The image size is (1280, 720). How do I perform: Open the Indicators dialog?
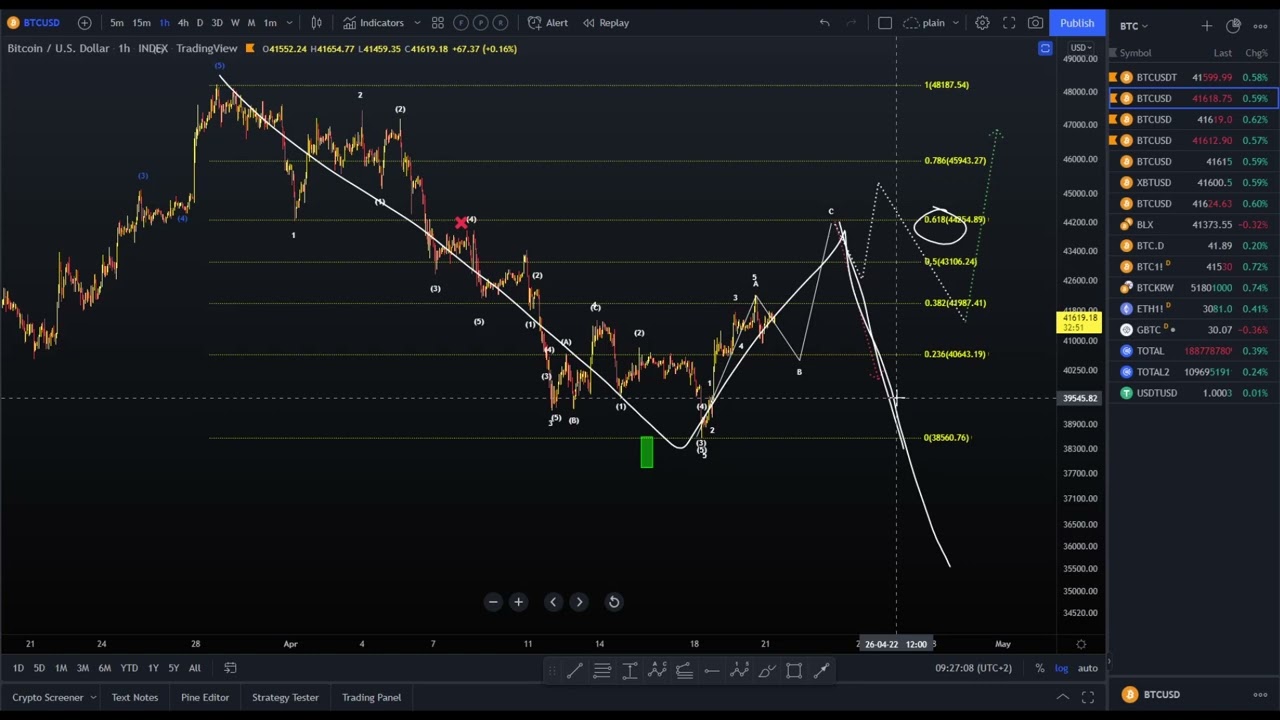tap(372, 22)
